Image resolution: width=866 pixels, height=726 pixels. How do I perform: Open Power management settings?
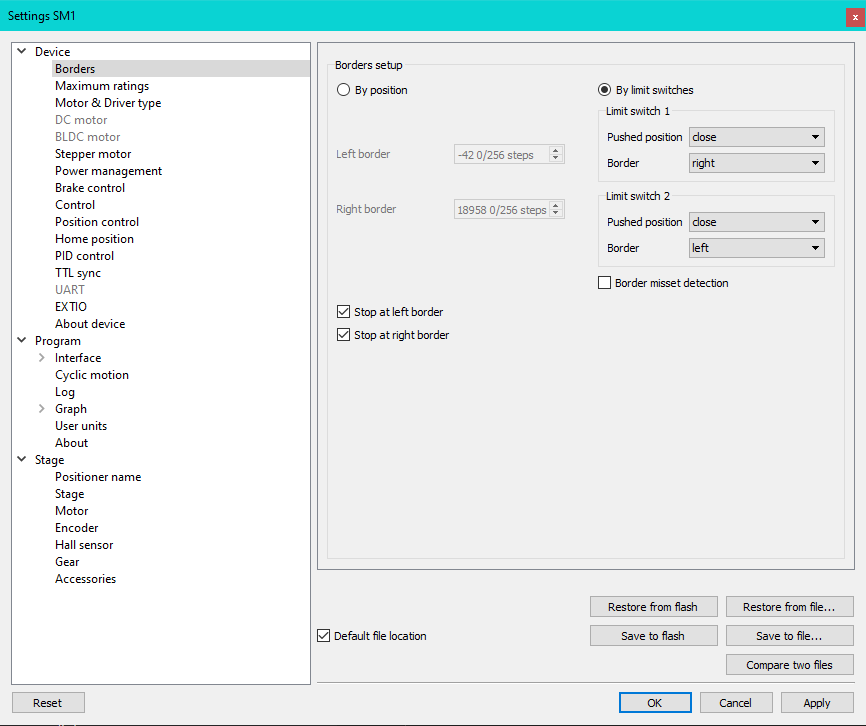(x=108, y=170)
